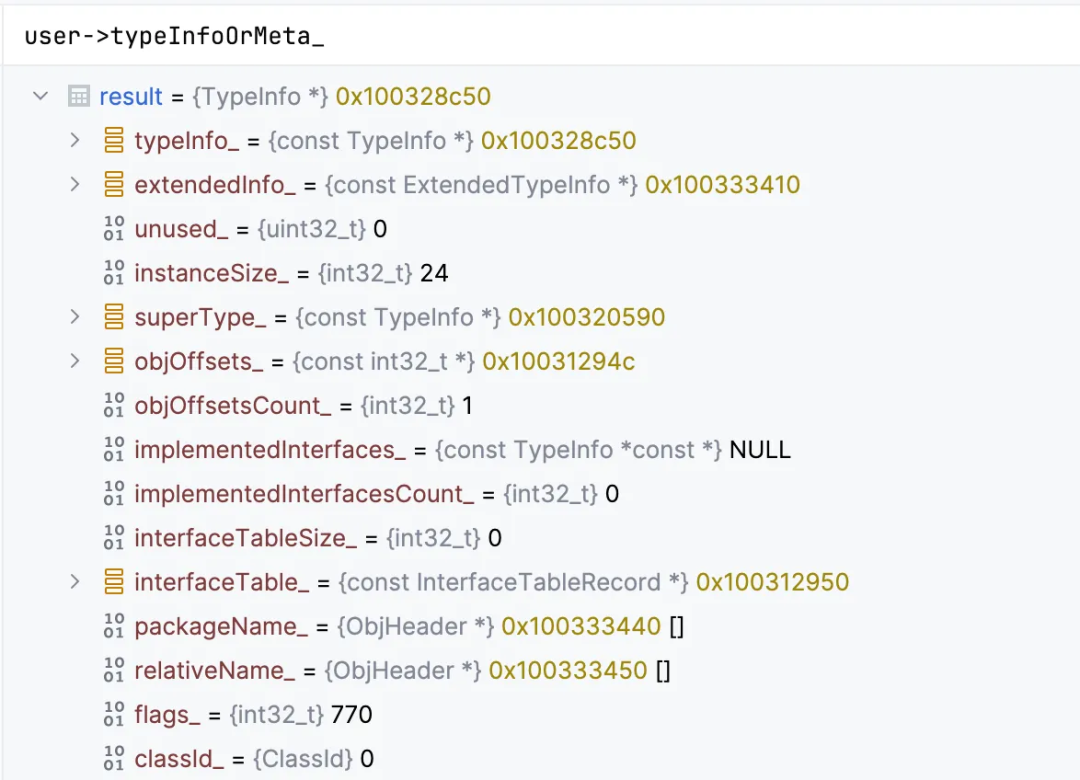Click the user->typeInfoOrMeta_ expression field
This screenshot has height=780, width=1080.
[541, 35]
